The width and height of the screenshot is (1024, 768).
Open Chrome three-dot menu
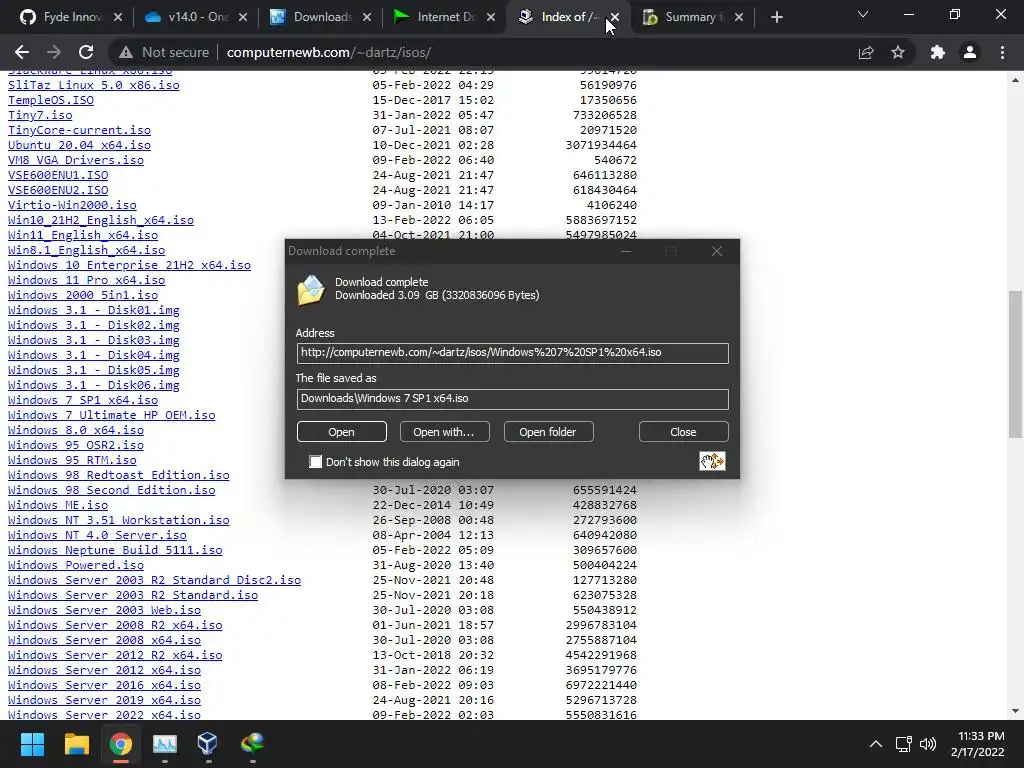pos(1002,52)
